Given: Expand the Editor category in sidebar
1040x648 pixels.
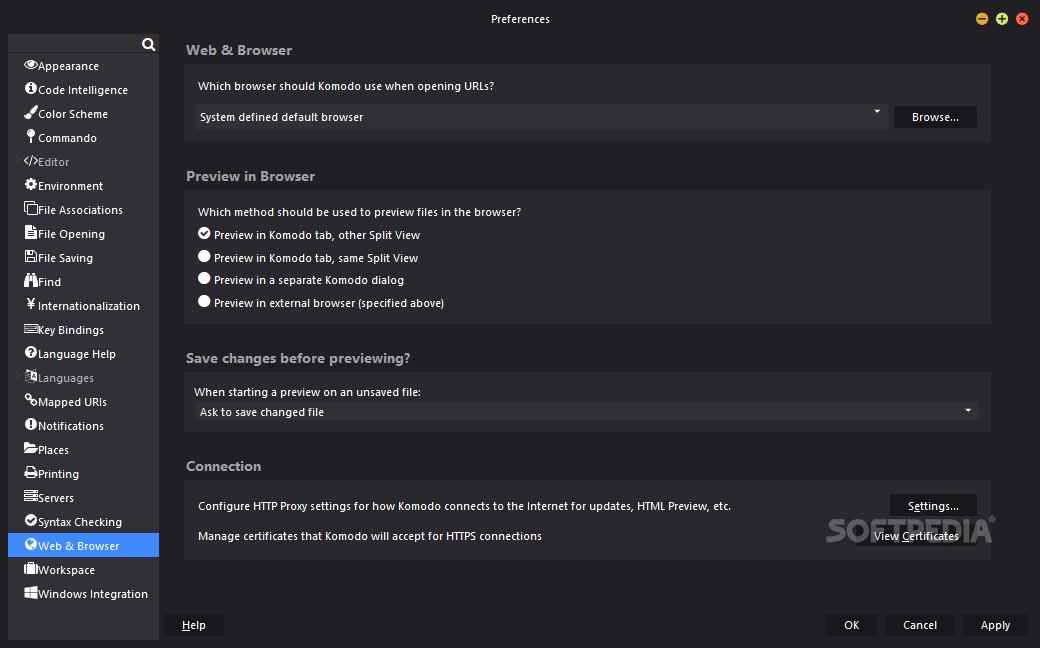Looking at the screenshot, I should click(x=18, y=160).
